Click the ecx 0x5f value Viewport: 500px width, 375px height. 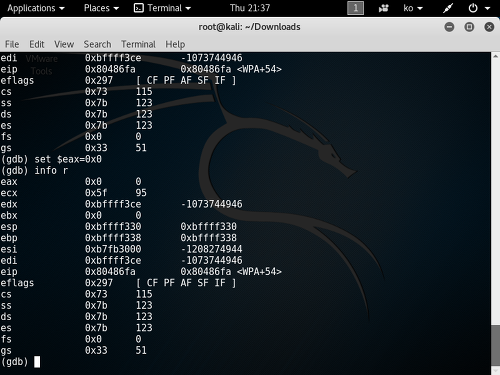(96, 193)
